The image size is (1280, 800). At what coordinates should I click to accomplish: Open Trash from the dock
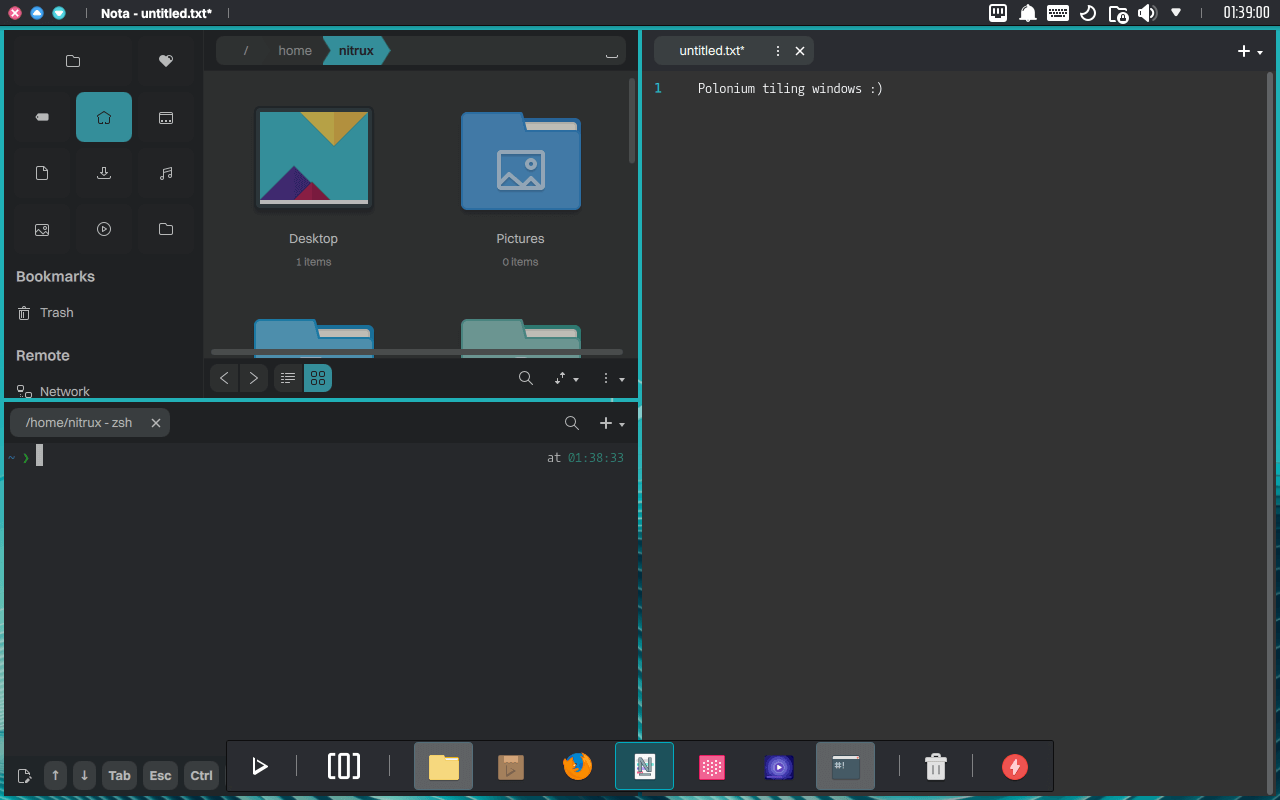934,766
